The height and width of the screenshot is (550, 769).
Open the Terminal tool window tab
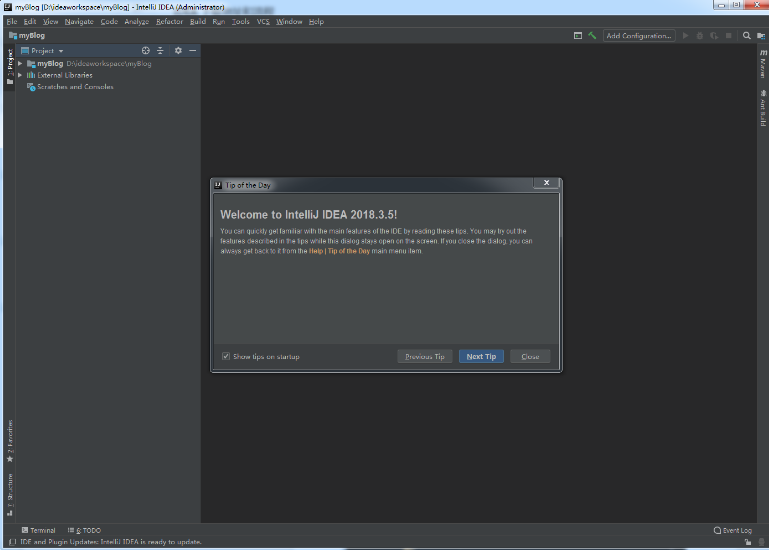pyautogui.click(x=38, y=530)
